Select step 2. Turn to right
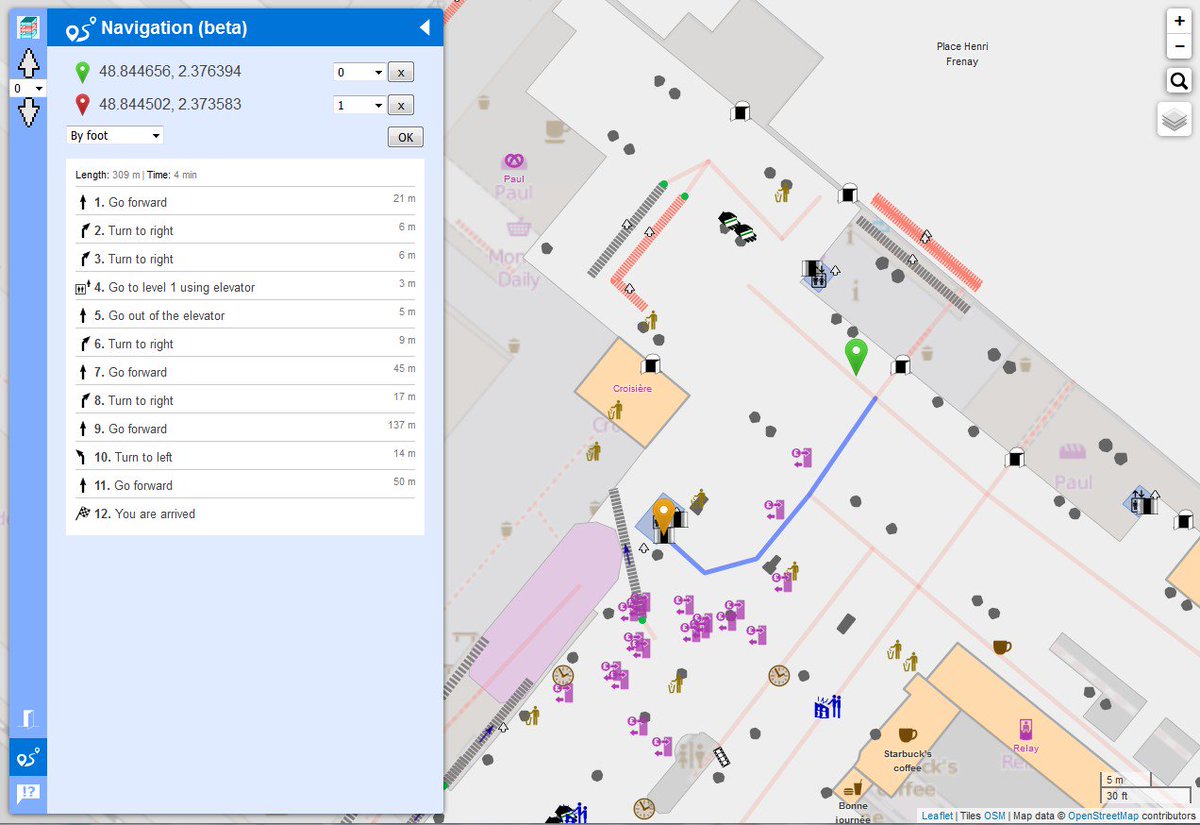Screen dimensions: 1200x825 [246, 230]
